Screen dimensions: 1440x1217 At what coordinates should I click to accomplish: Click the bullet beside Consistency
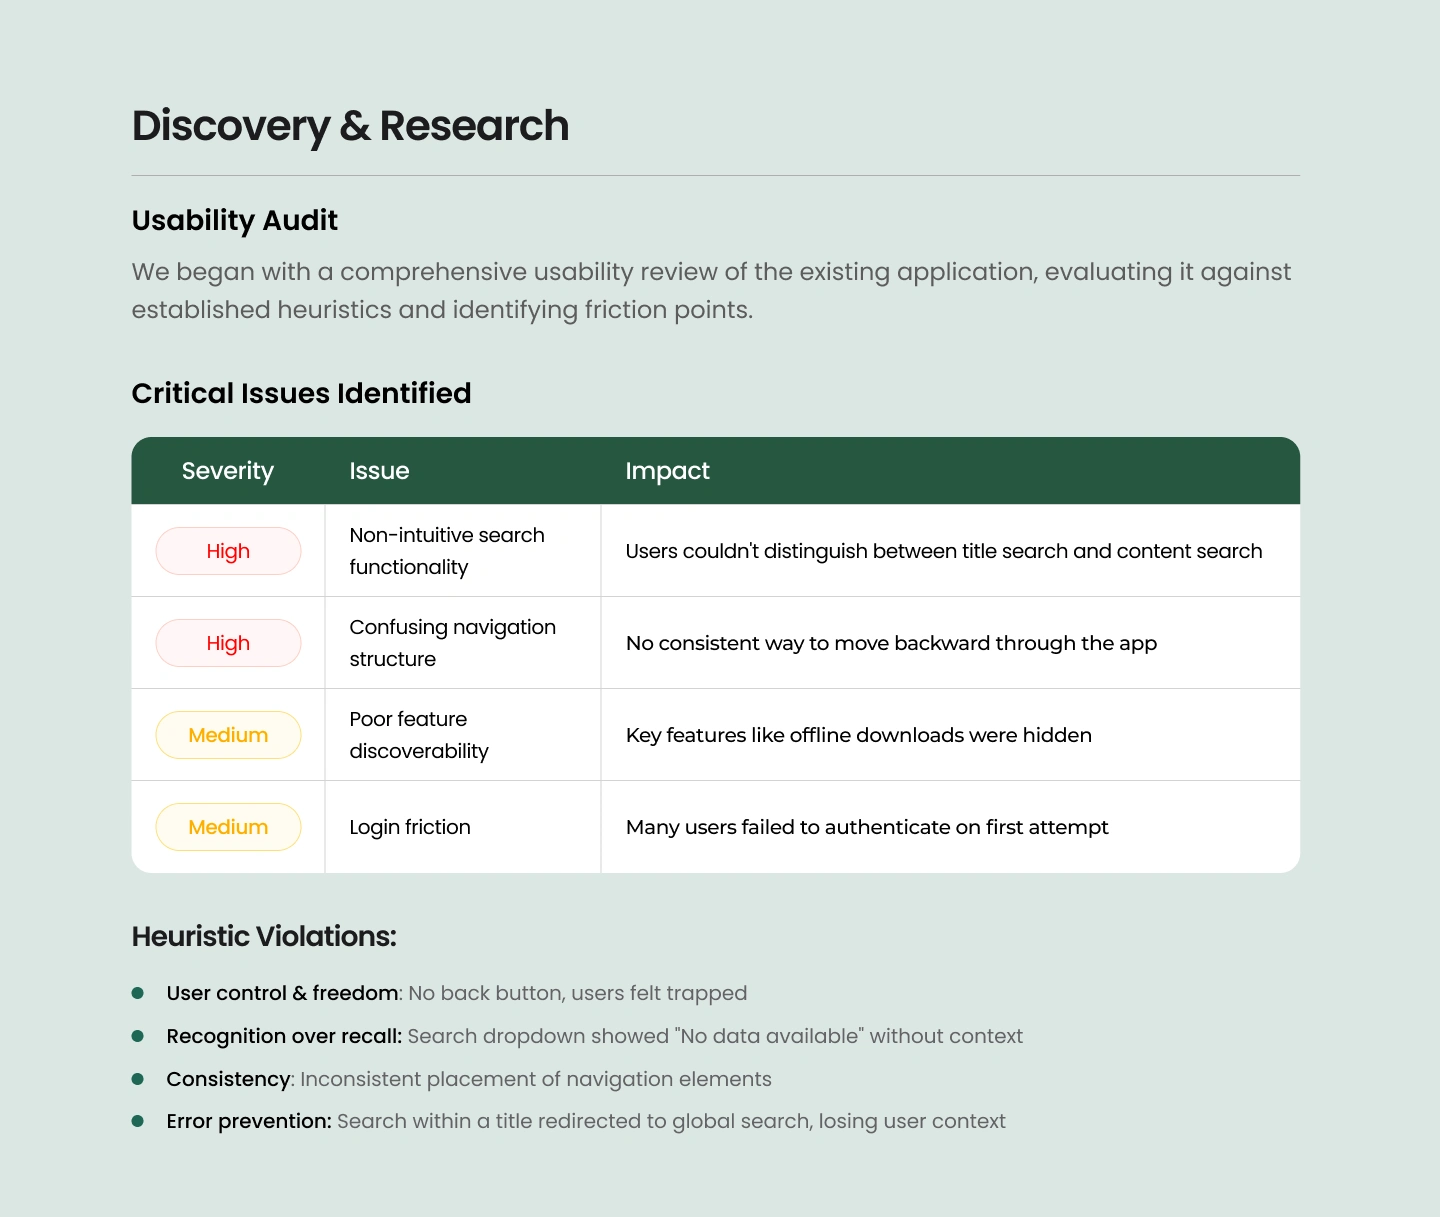pos(138,1079)
